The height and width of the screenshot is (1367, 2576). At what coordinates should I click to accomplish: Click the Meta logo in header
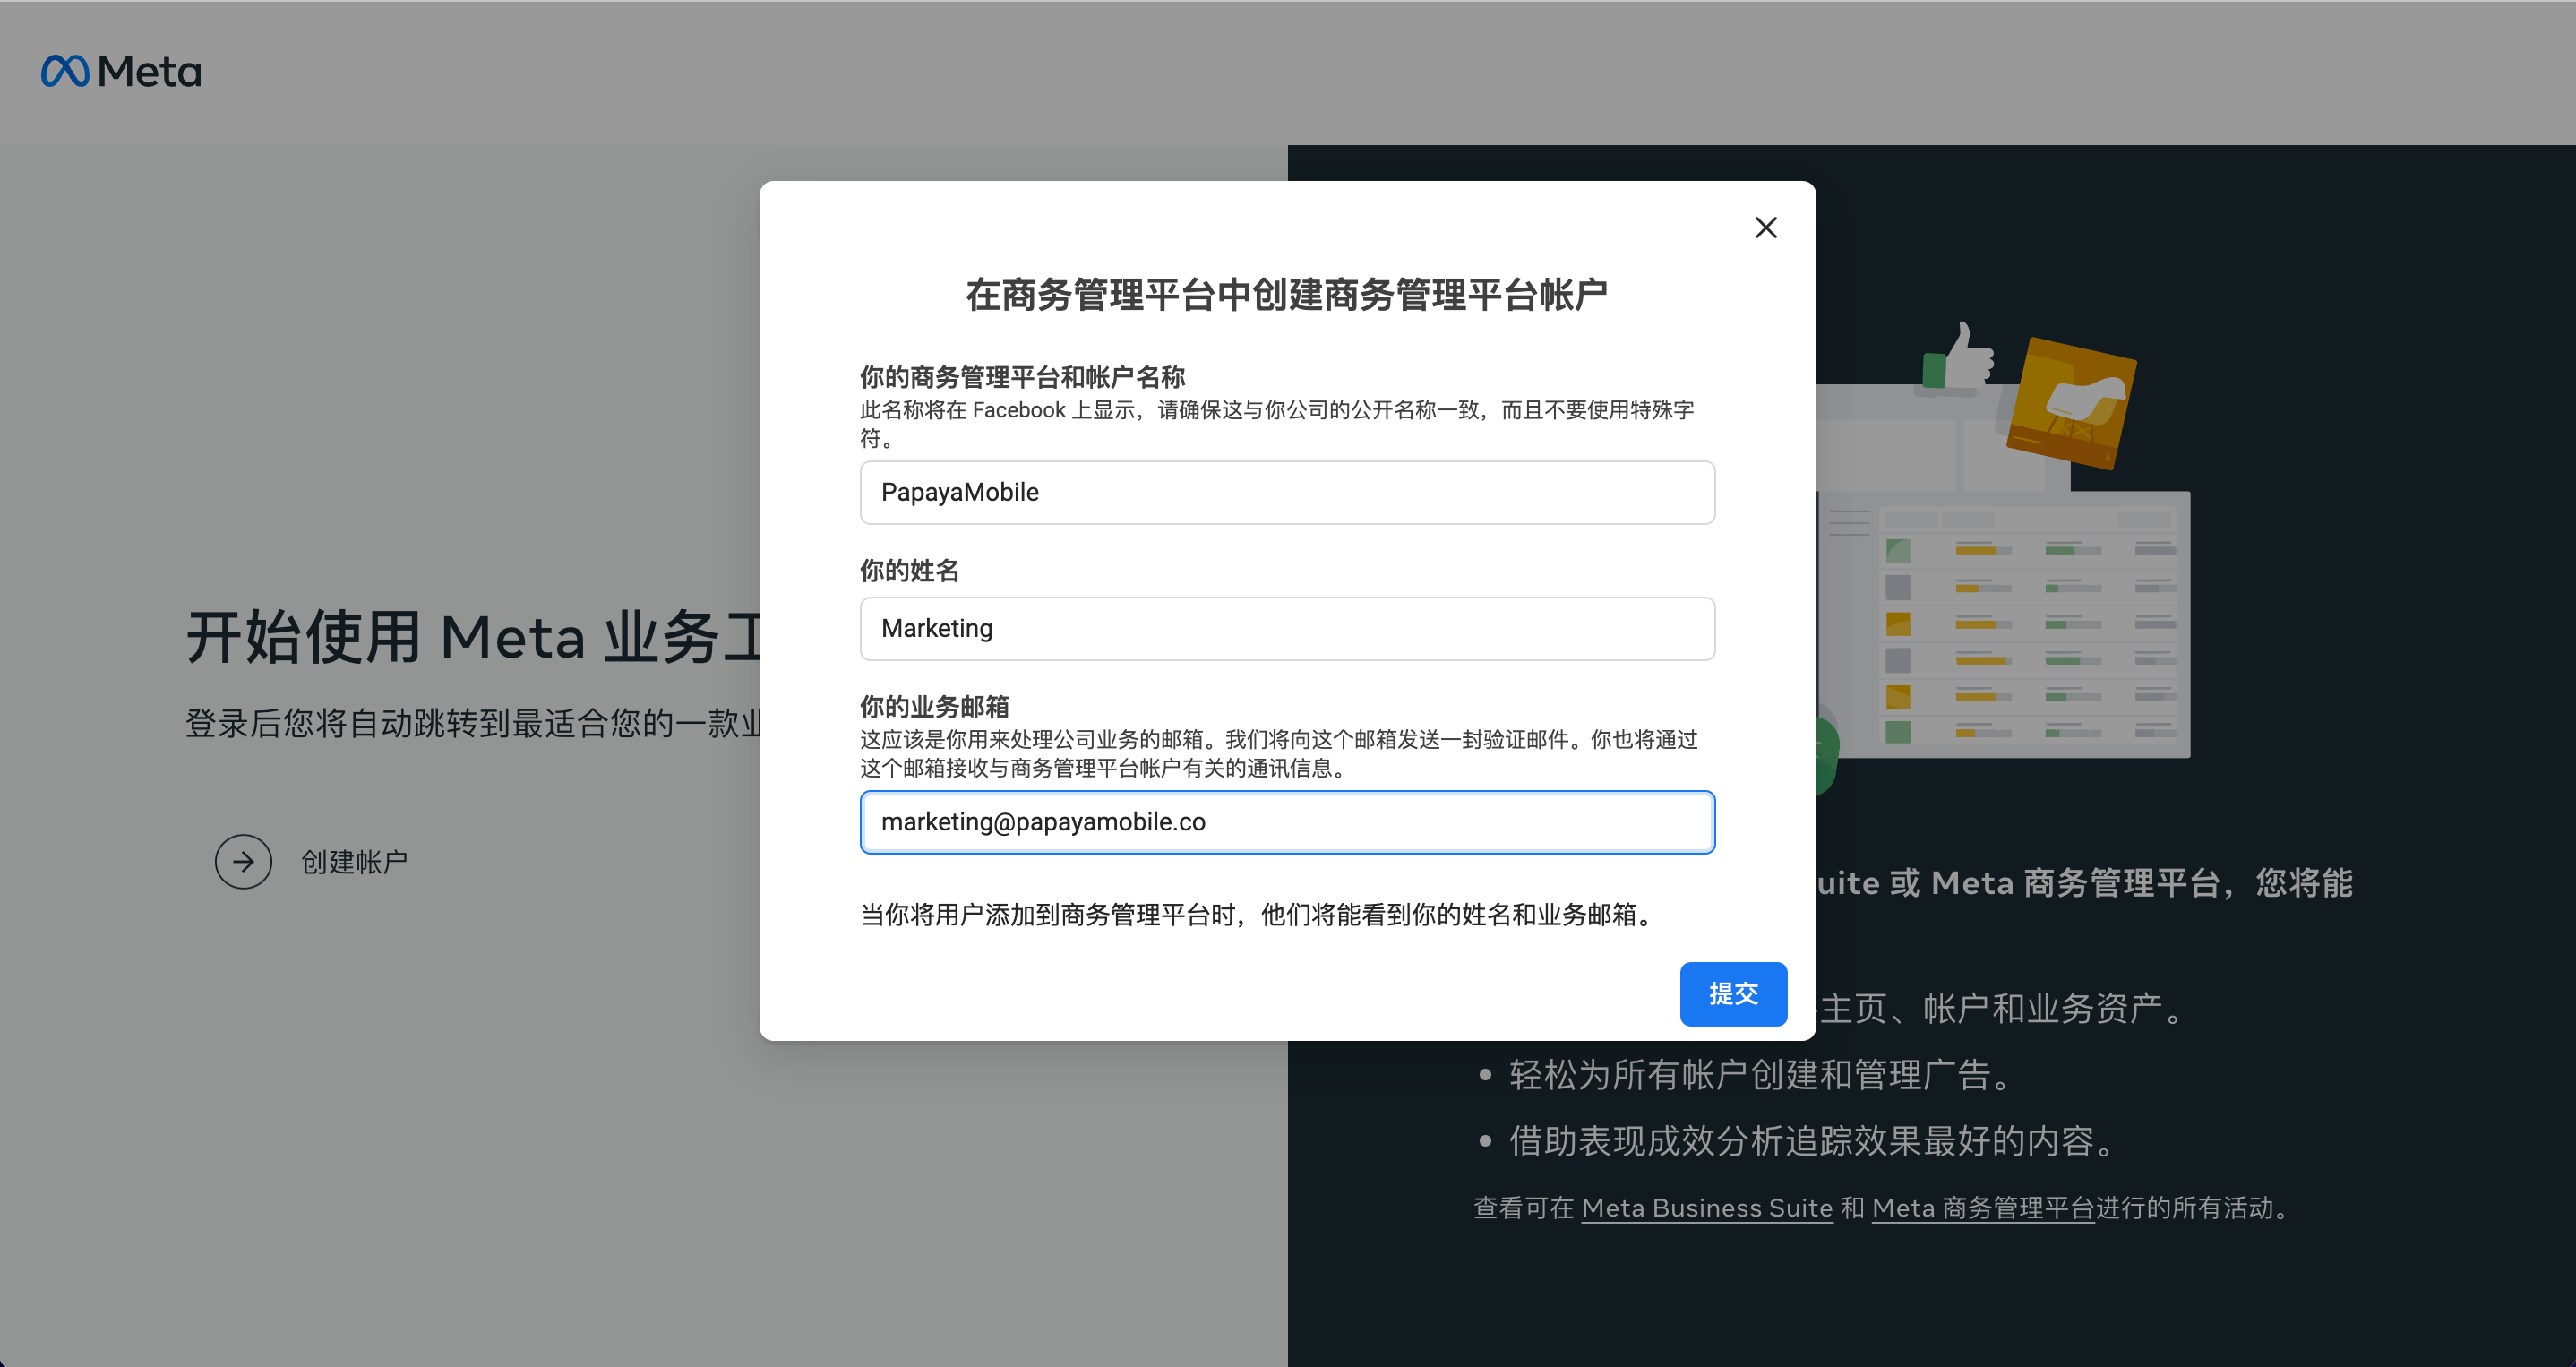(x=121, y=71)
